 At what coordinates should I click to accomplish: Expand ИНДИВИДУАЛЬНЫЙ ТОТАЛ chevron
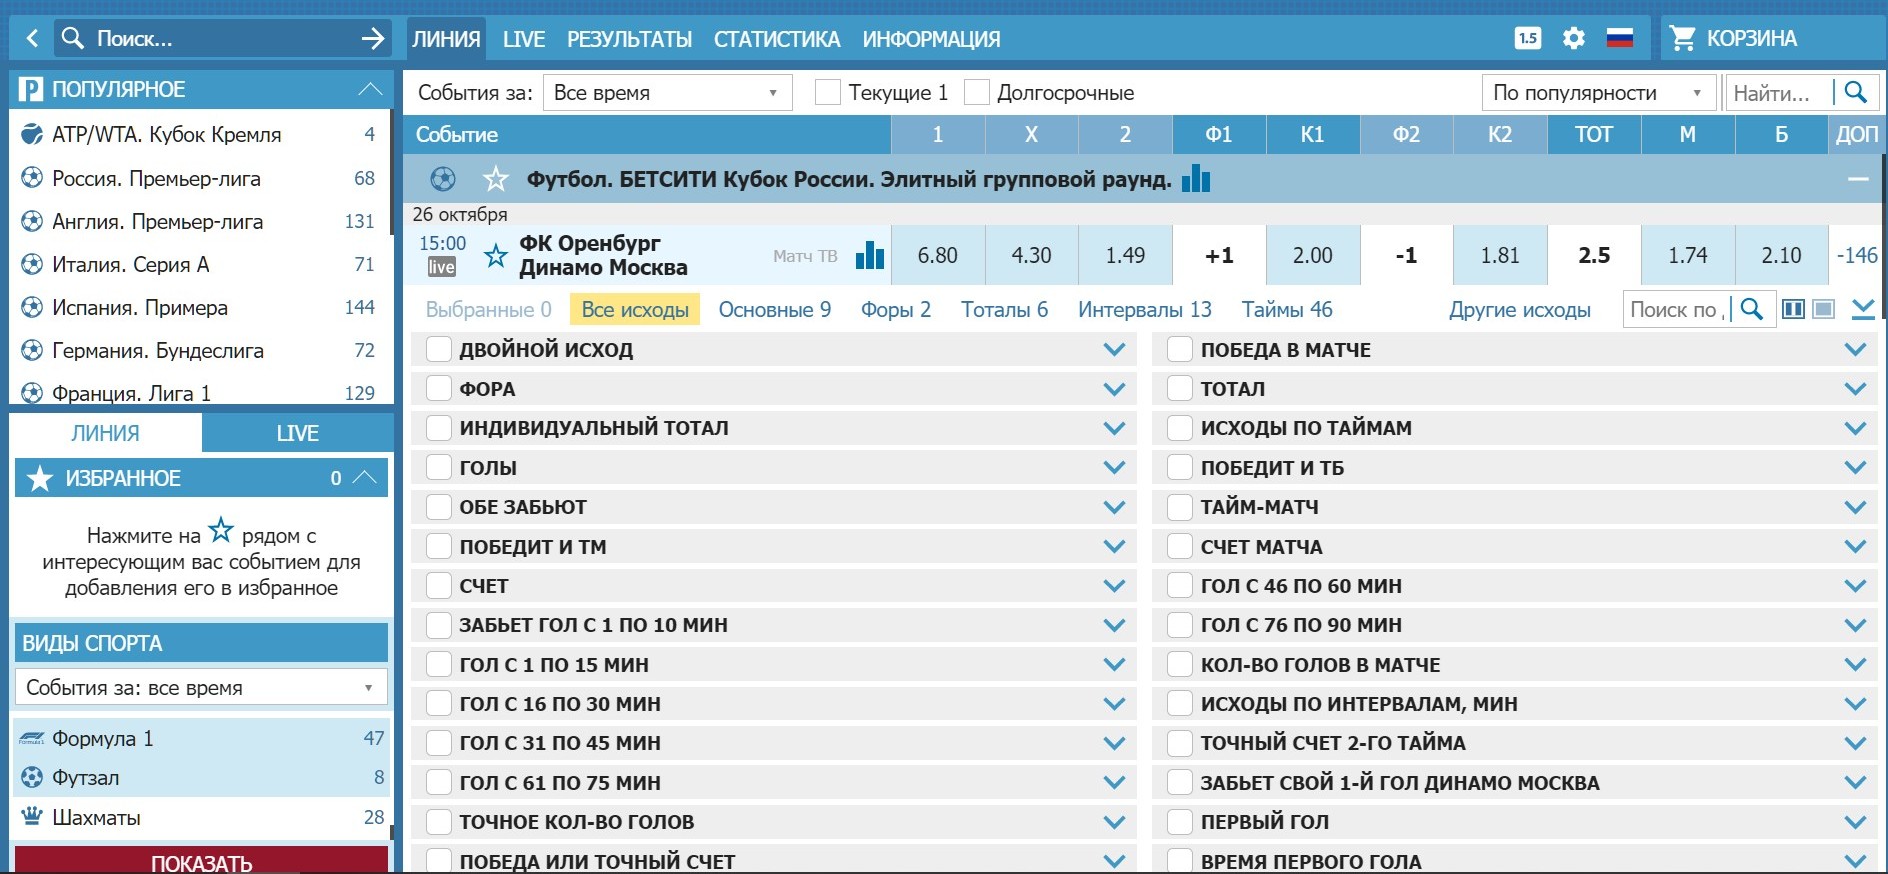click(1114, 428)
